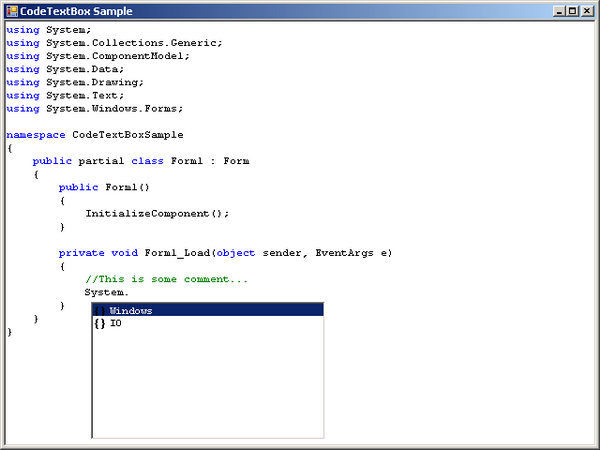Click the 'partial' keyword in class declaration
This screenshot has height=450, width=600.
[x=101, y=161]
